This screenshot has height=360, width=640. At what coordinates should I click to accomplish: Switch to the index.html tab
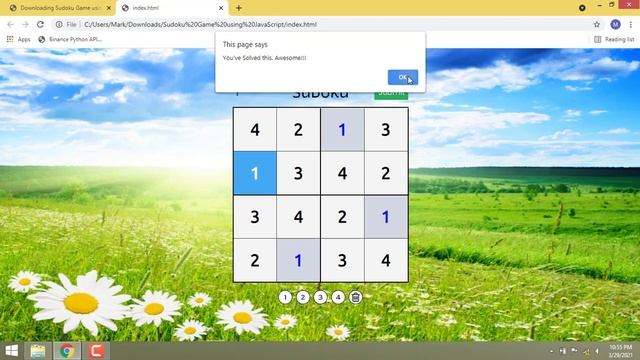tap(171, 8)
